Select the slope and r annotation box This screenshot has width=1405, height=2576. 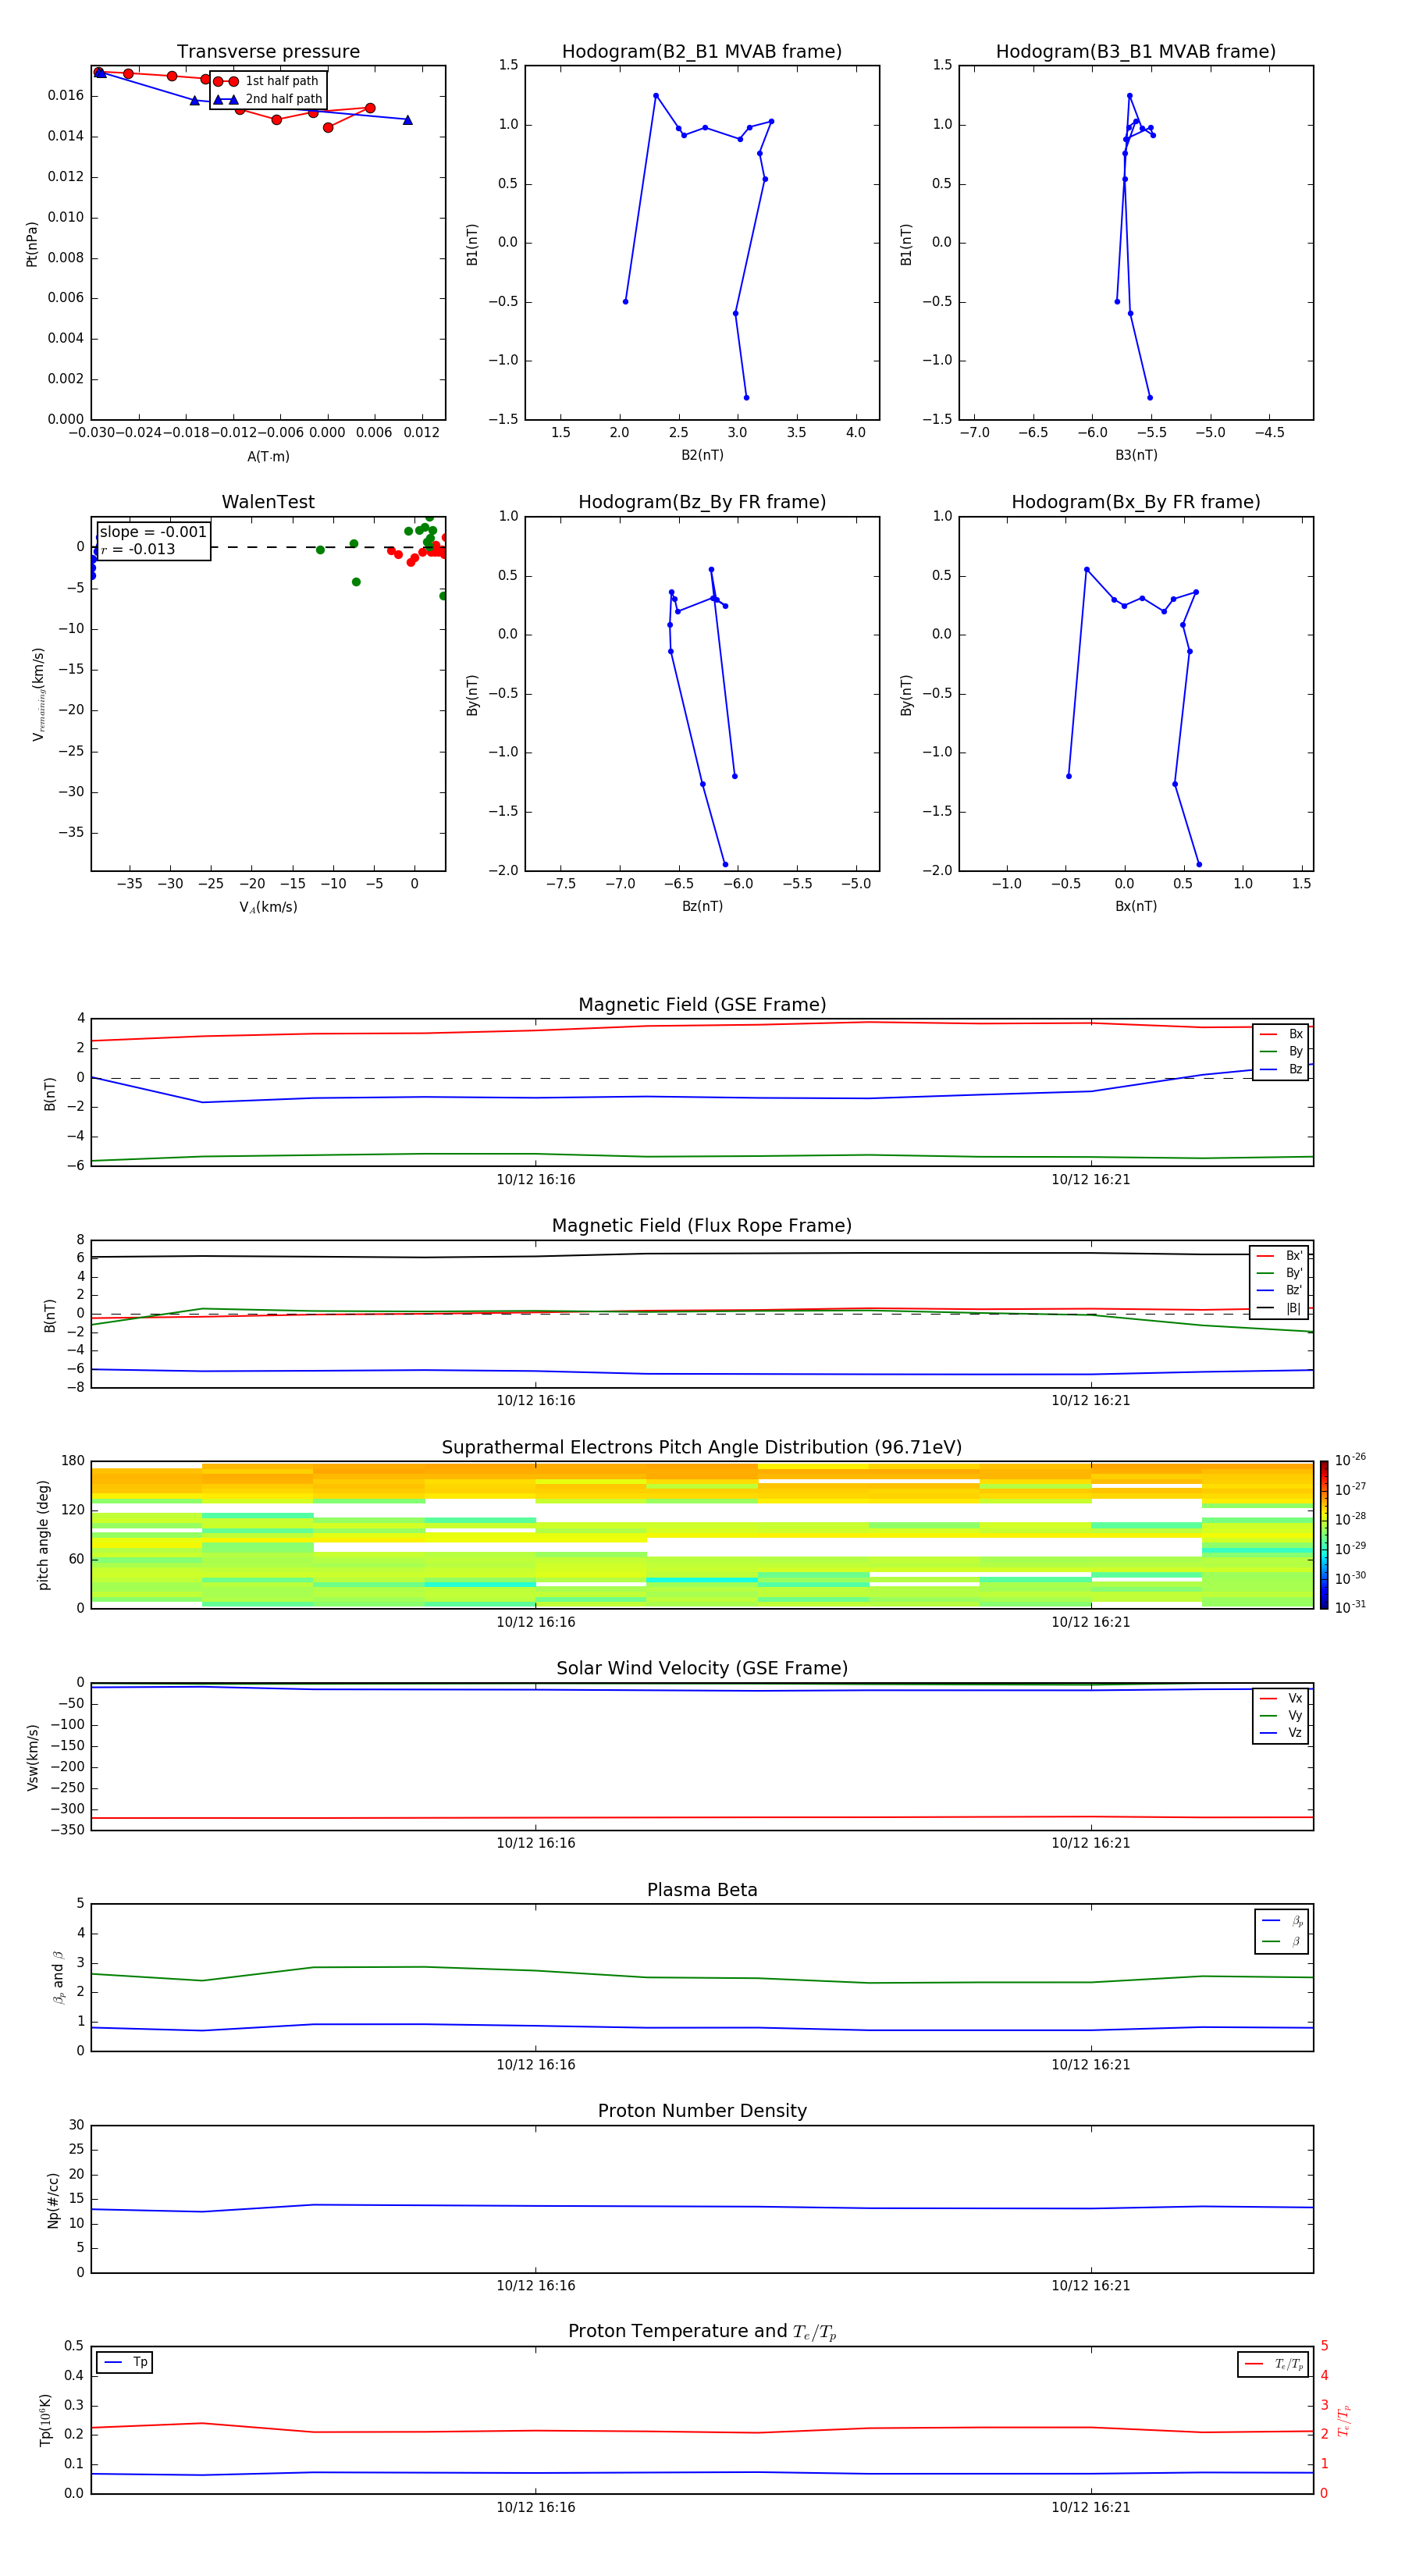[x=153, y=541]
